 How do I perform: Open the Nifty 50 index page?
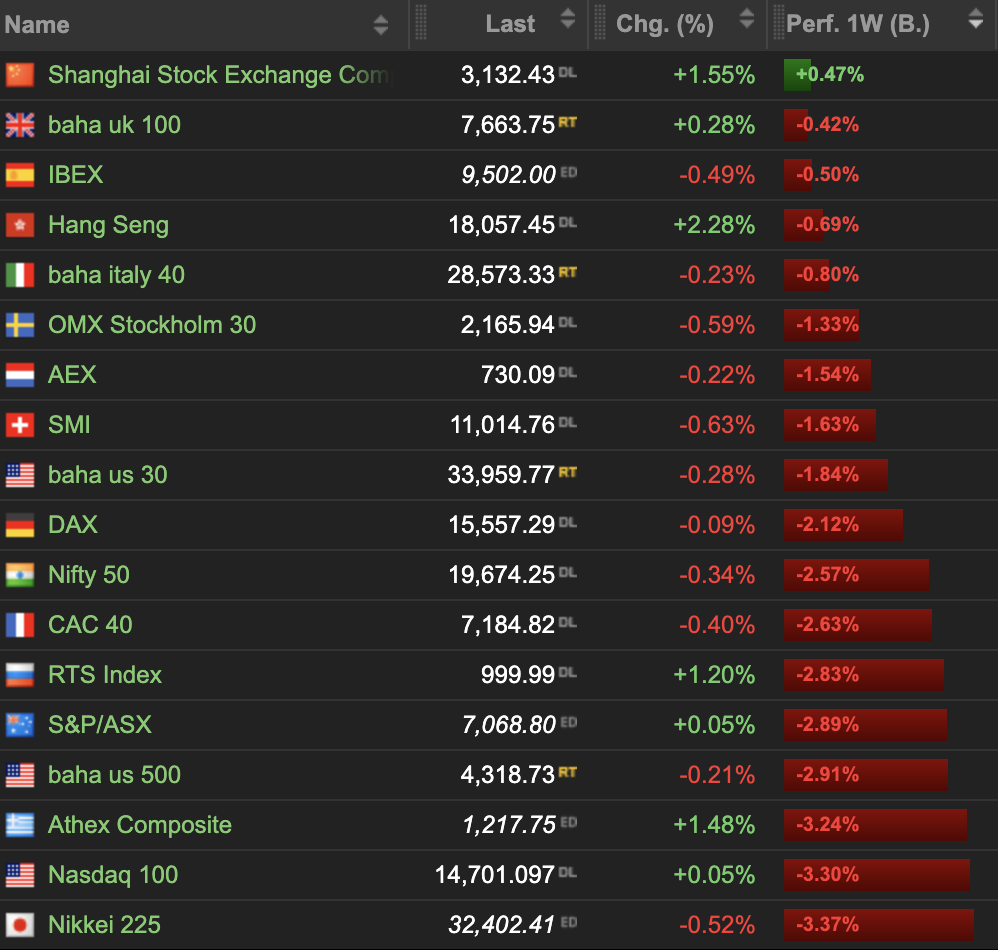point(89,575)
